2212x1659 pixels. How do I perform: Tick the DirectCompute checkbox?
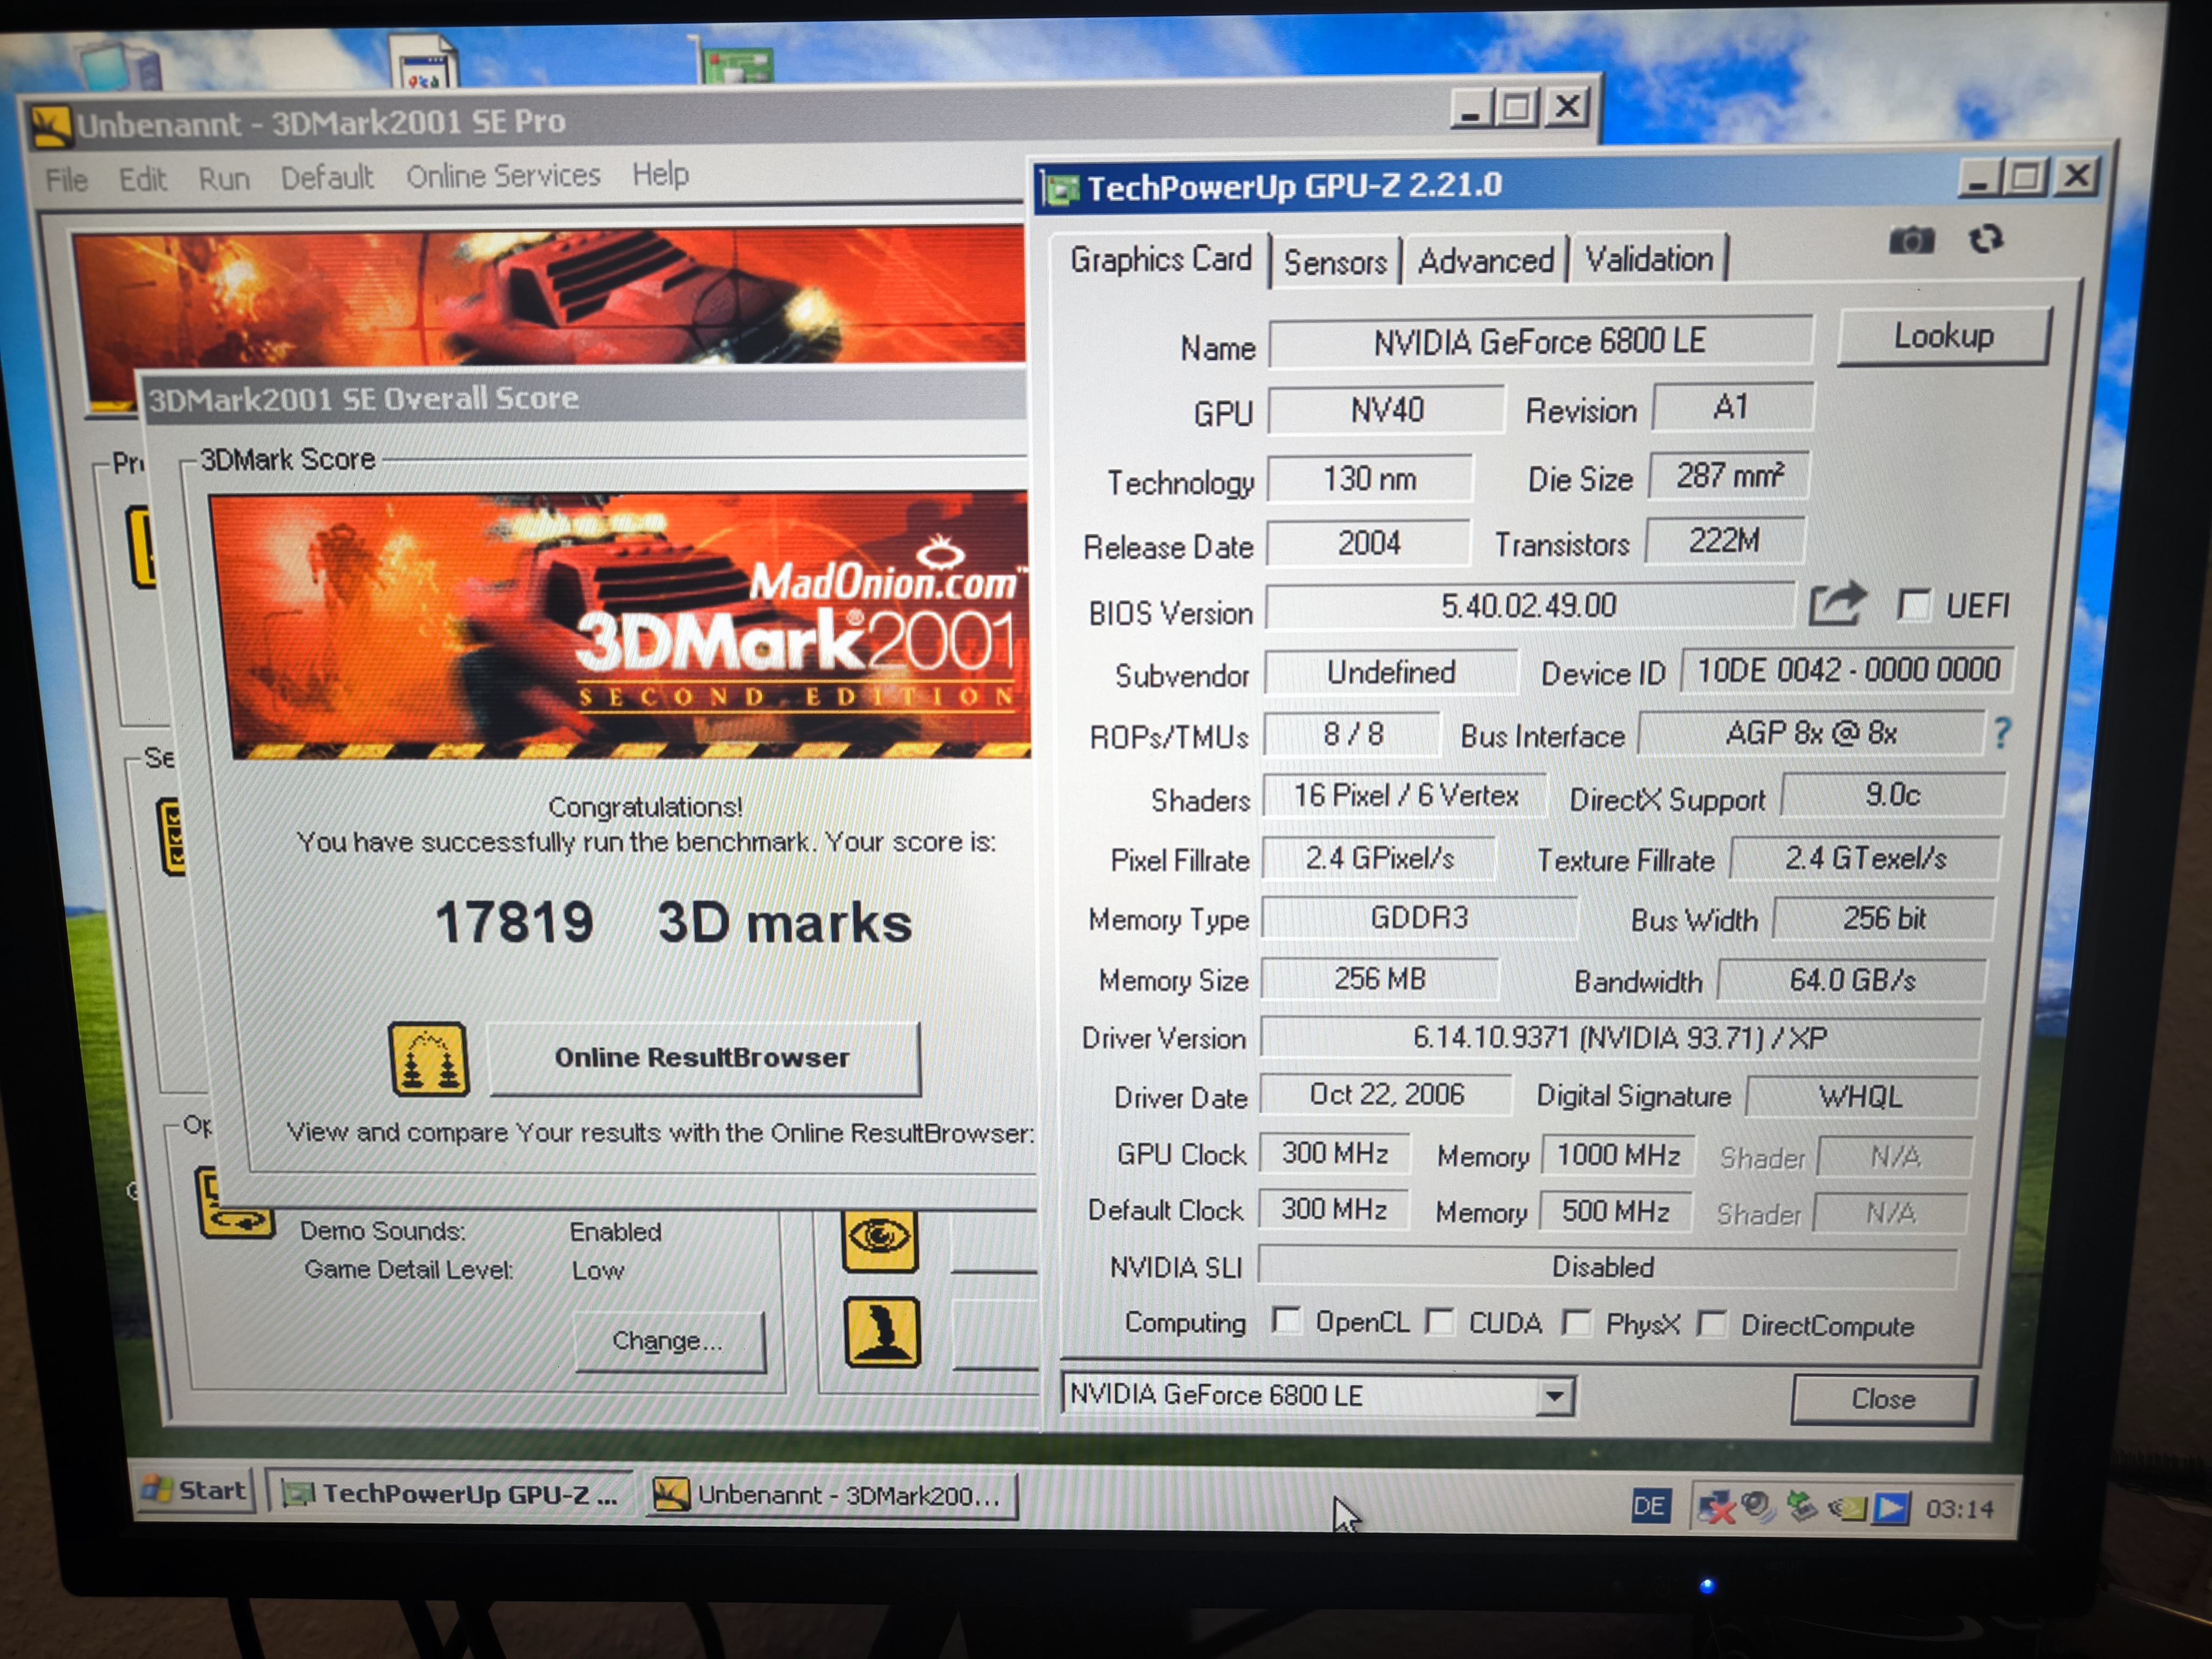tap(1712, 1324)
